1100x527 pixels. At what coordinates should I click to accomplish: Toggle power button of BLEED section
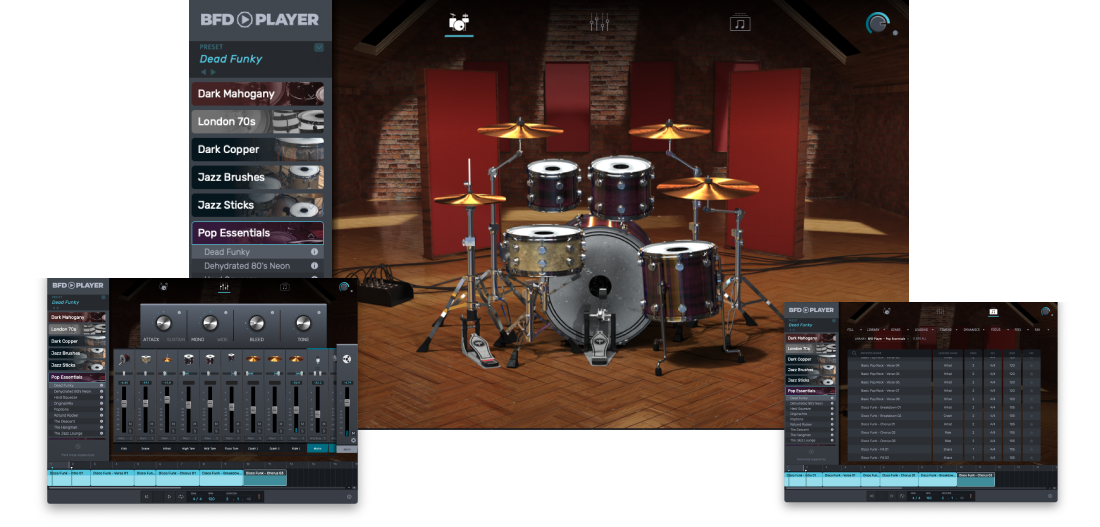[x=272, y=313]
